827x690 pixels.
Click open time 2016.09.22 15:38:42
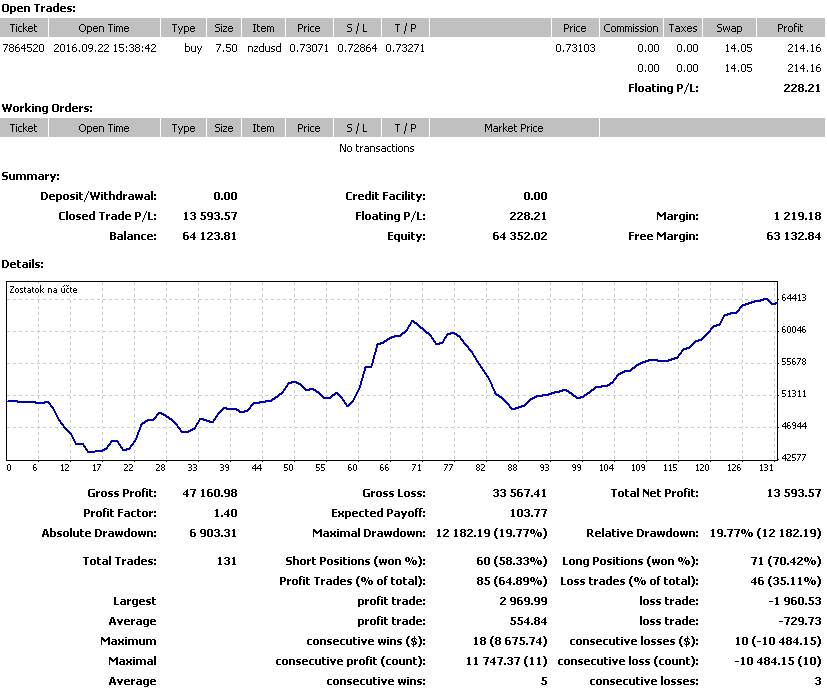(x=104, y=48)
